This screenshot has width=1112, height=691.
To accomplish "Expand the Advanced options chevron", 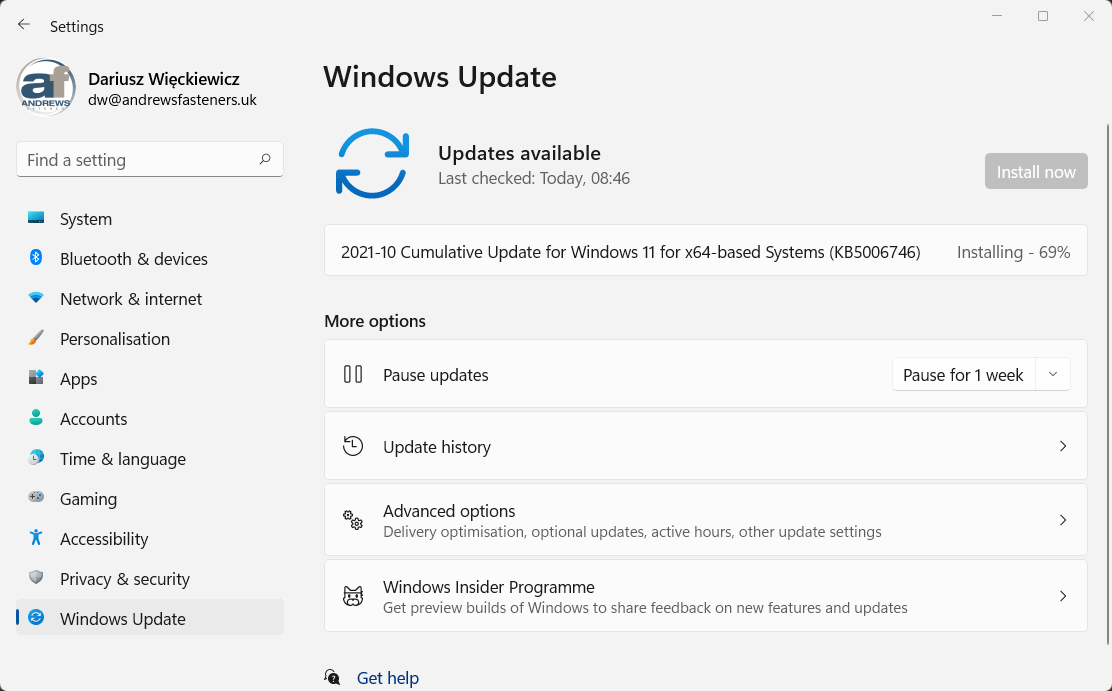I will point(1062,520).
